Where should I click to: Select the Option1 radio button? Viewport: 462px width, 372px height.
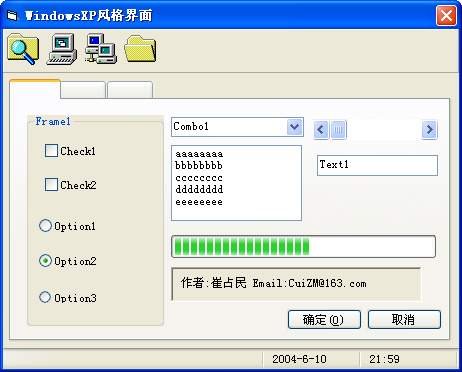pos(45,226)
